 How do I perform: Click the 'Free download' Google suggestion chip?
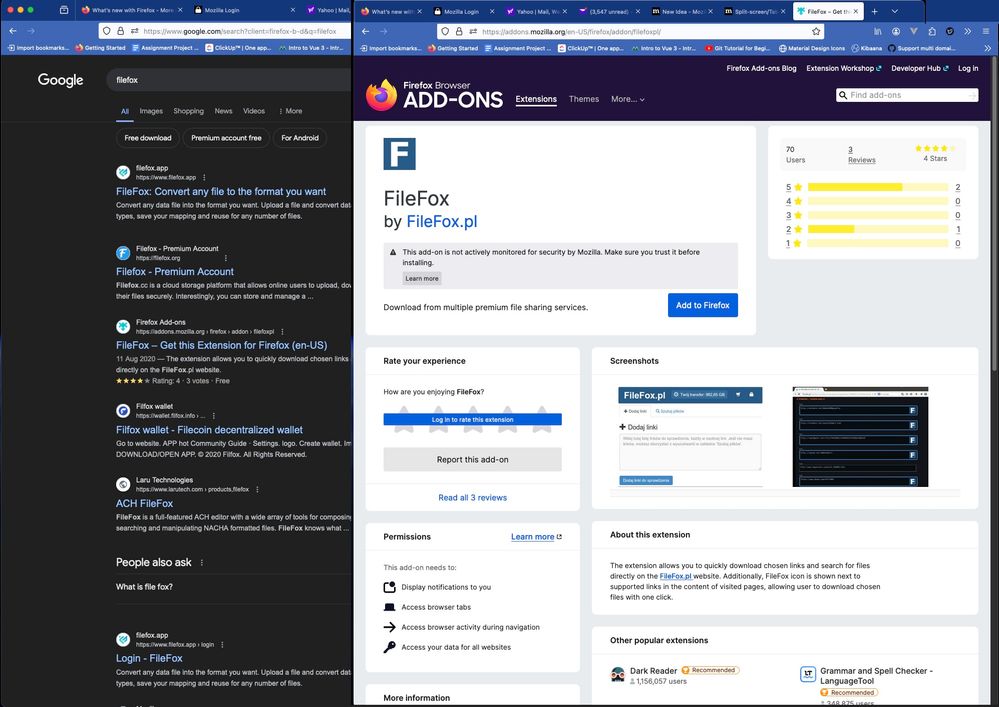(x=148, y=138)
